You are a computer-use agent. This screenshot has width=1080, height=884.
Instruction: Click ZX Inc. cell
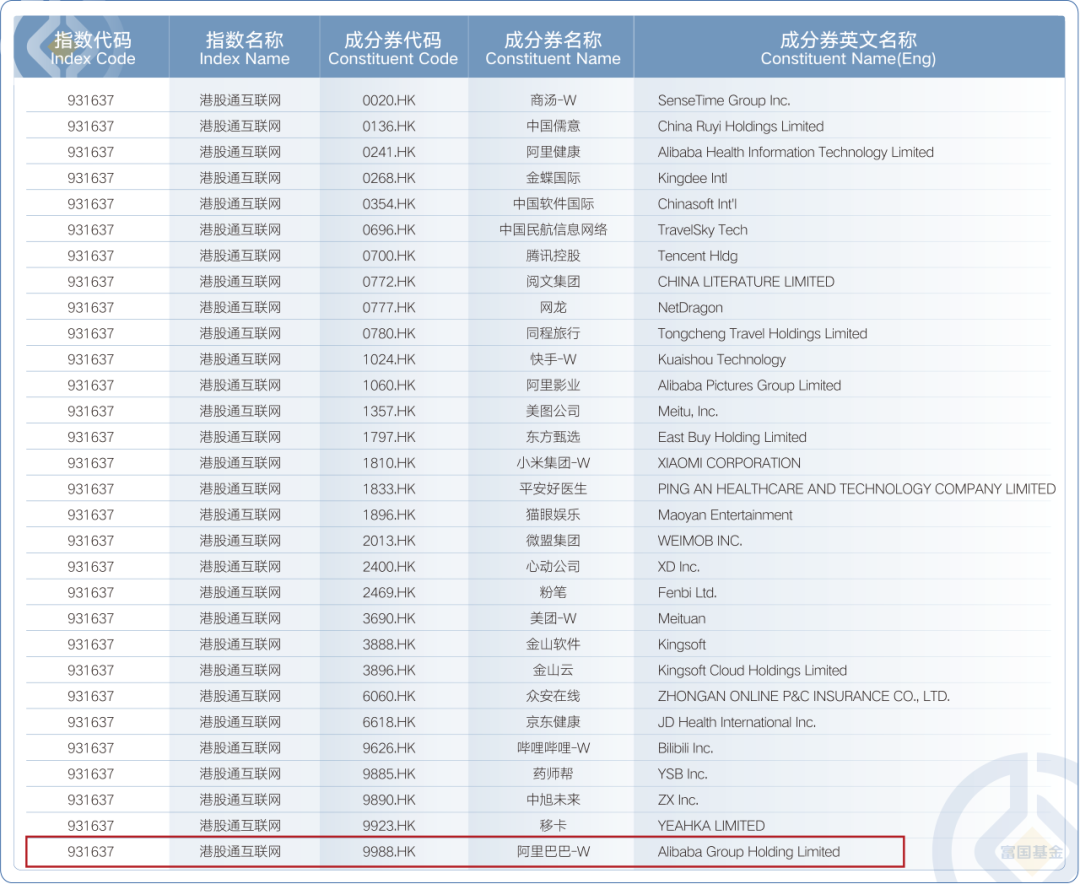click(678, 801)
